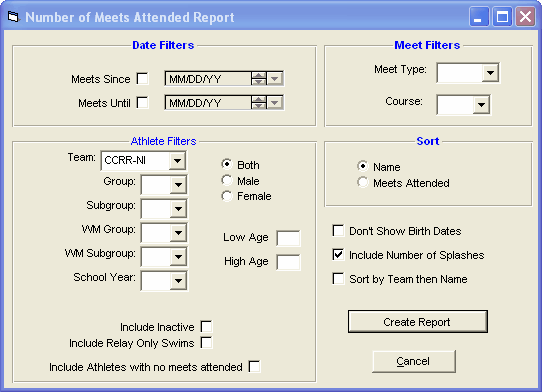Image resolution: width=542 pixels, height=392 pixels.
Task: Click the High Age input box
Action: (x=288, y=262)
